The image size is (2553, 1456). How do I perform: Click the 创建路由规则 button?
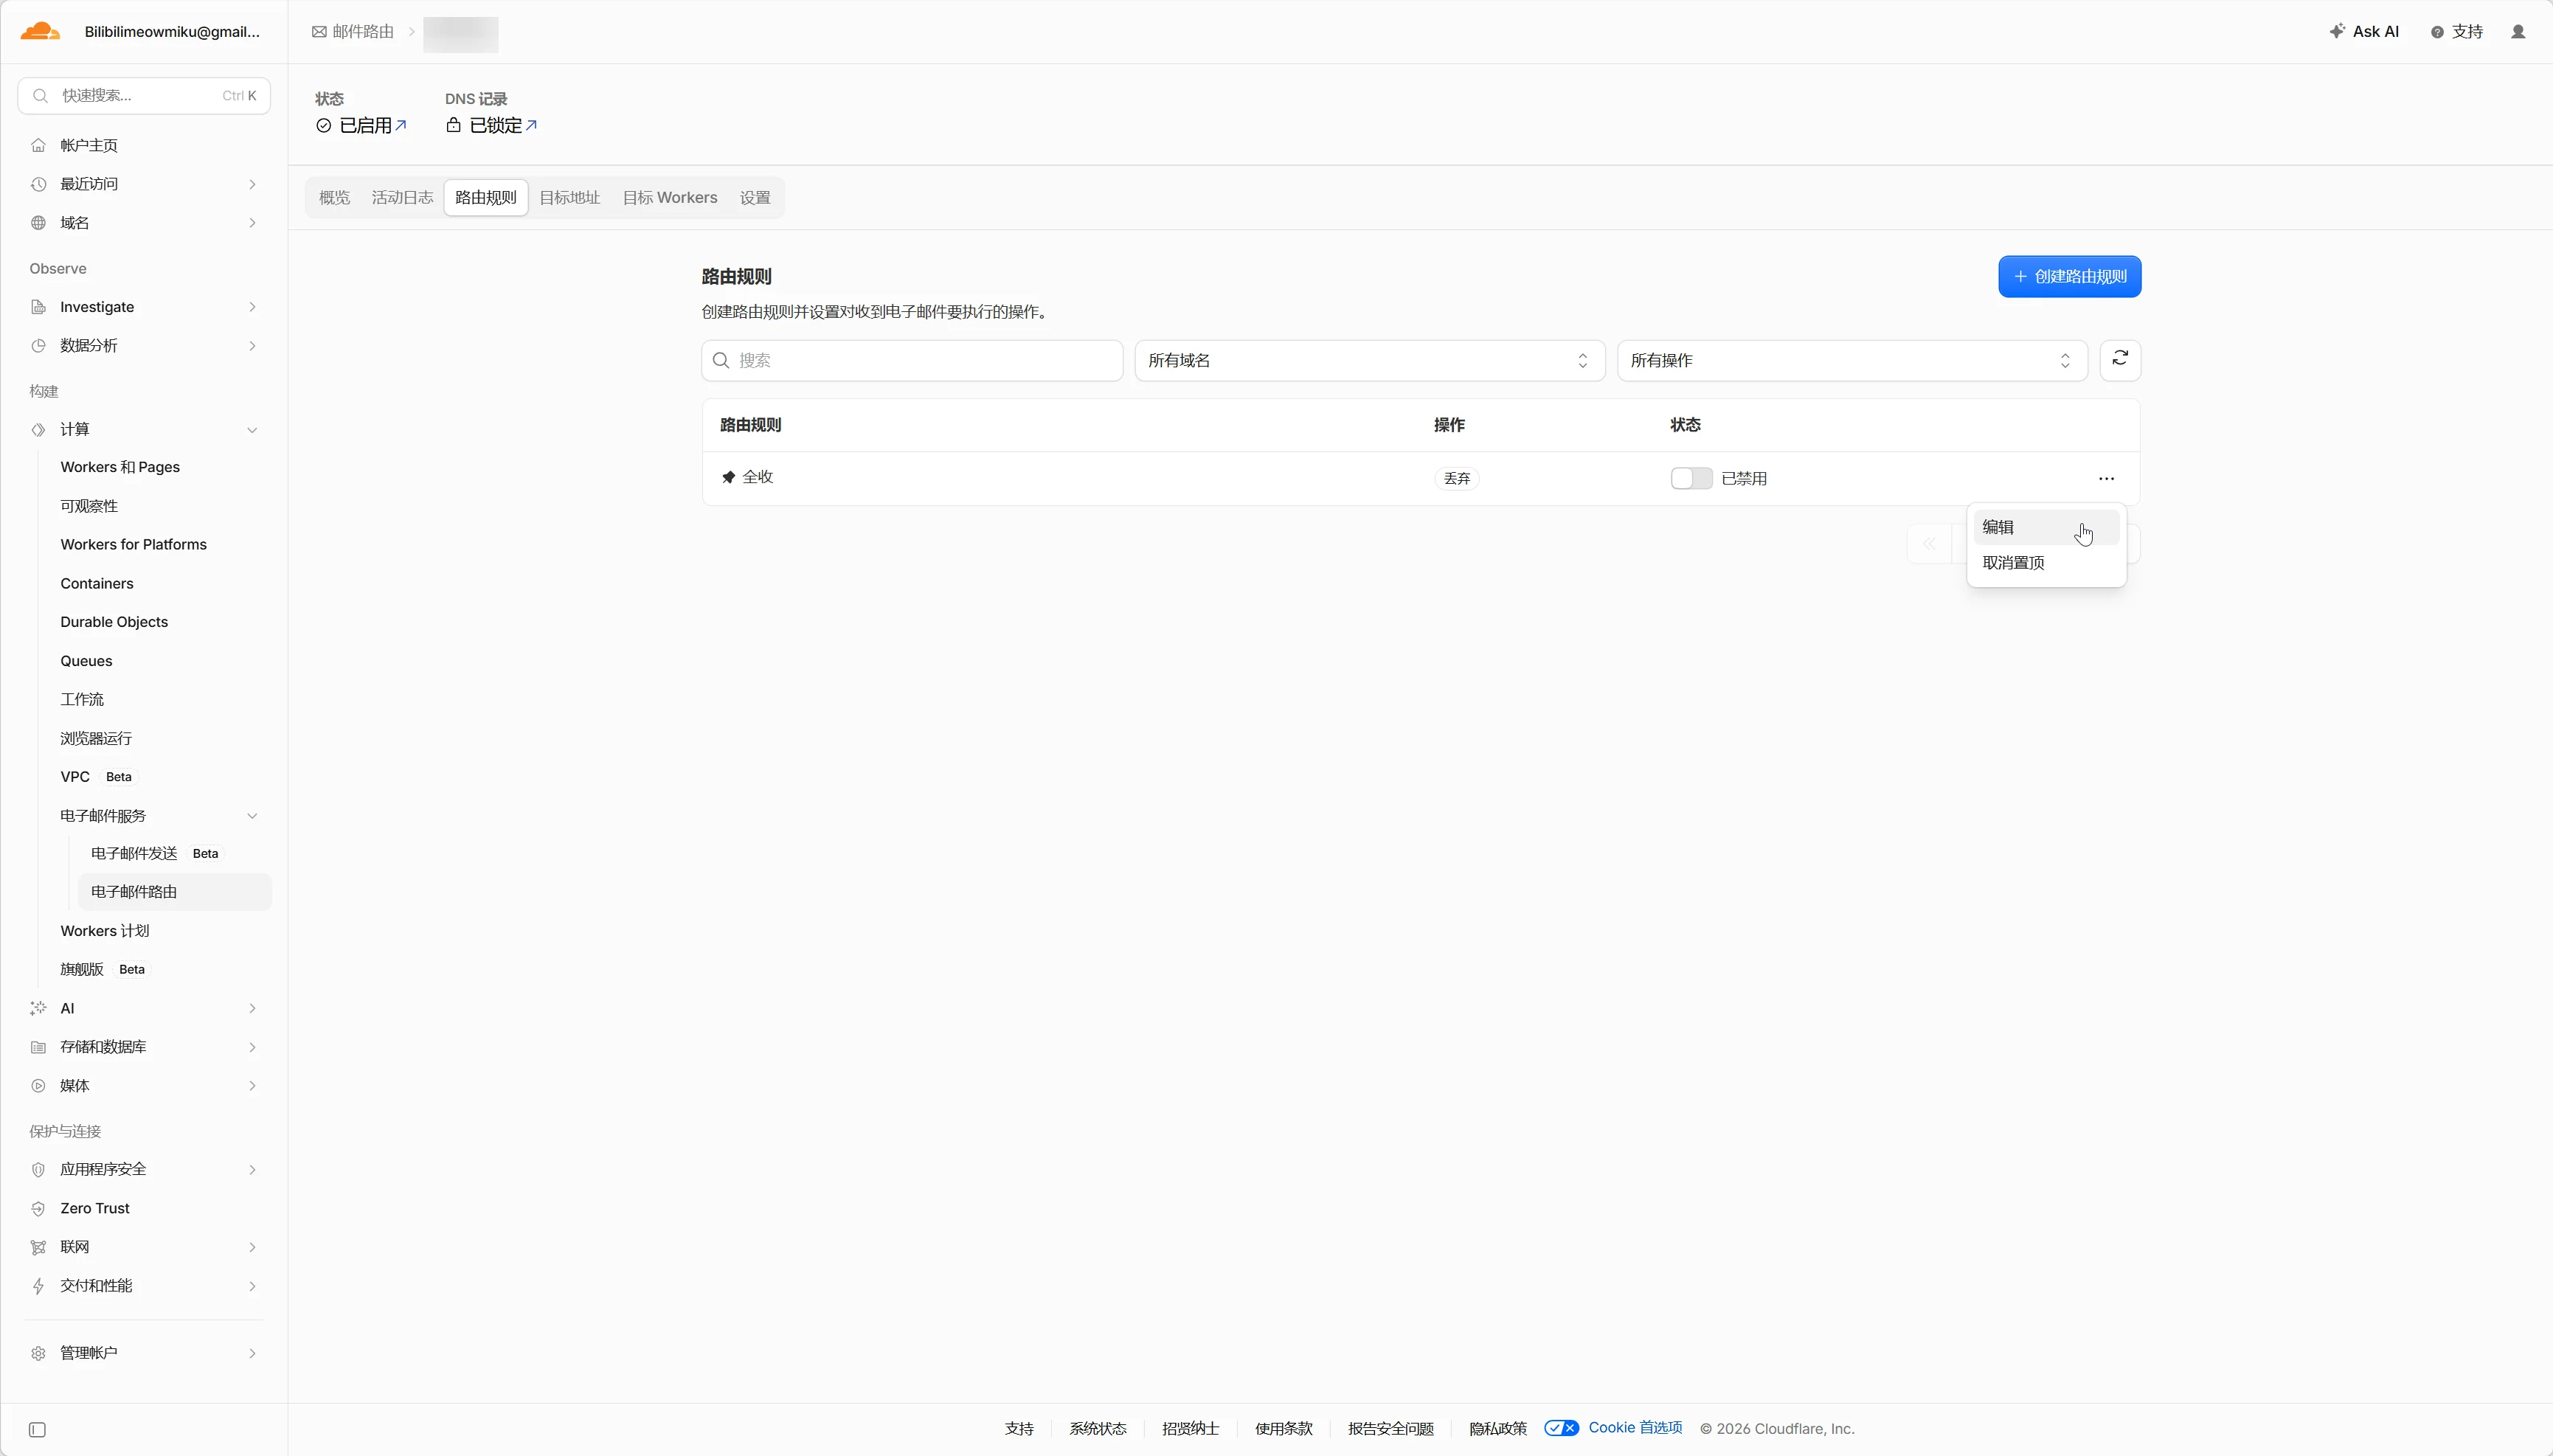tap(2069, 277)
